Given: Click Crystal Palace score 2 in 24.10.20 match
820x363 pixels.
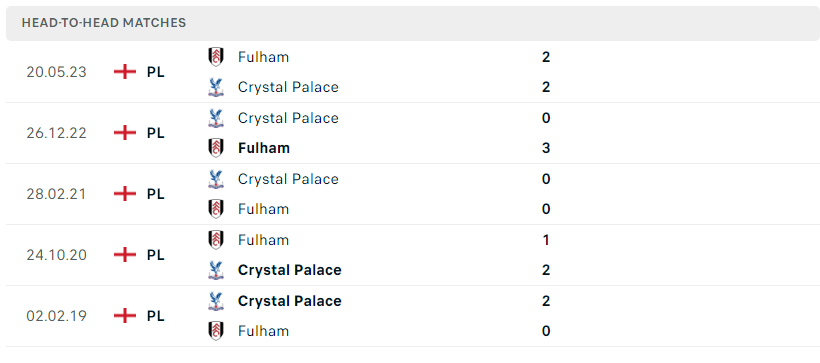Looking at the screenshot, I should (546, 270).
